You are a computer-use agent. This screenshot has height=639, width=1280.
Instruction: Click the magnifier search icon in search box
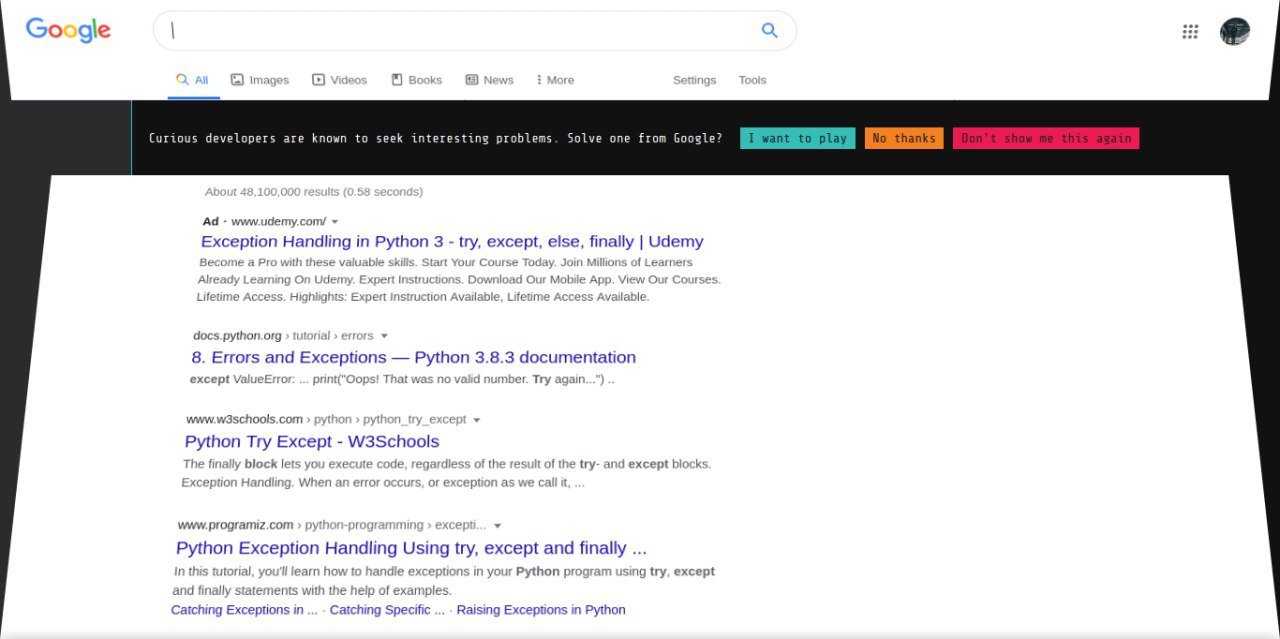[769, 30]
